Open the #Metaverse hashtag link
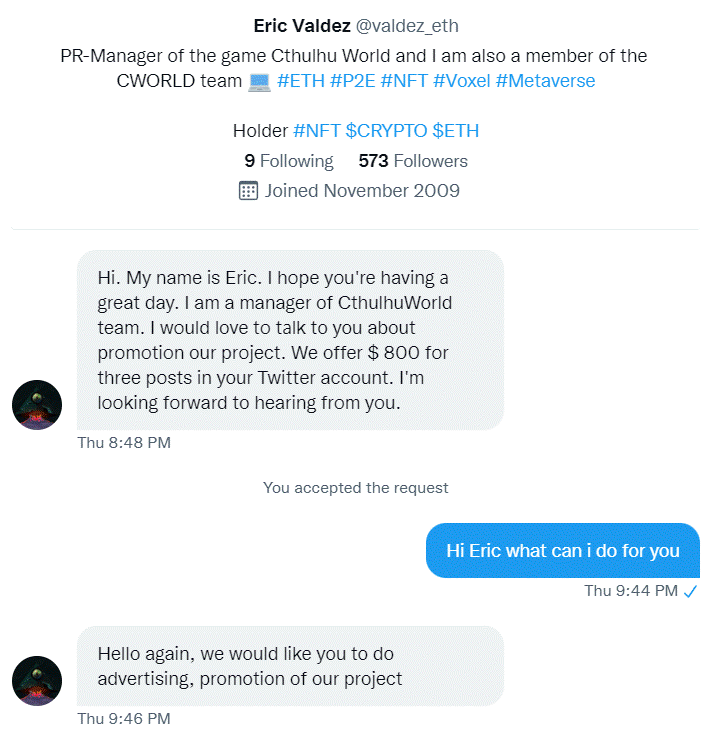 pos(545,81)
